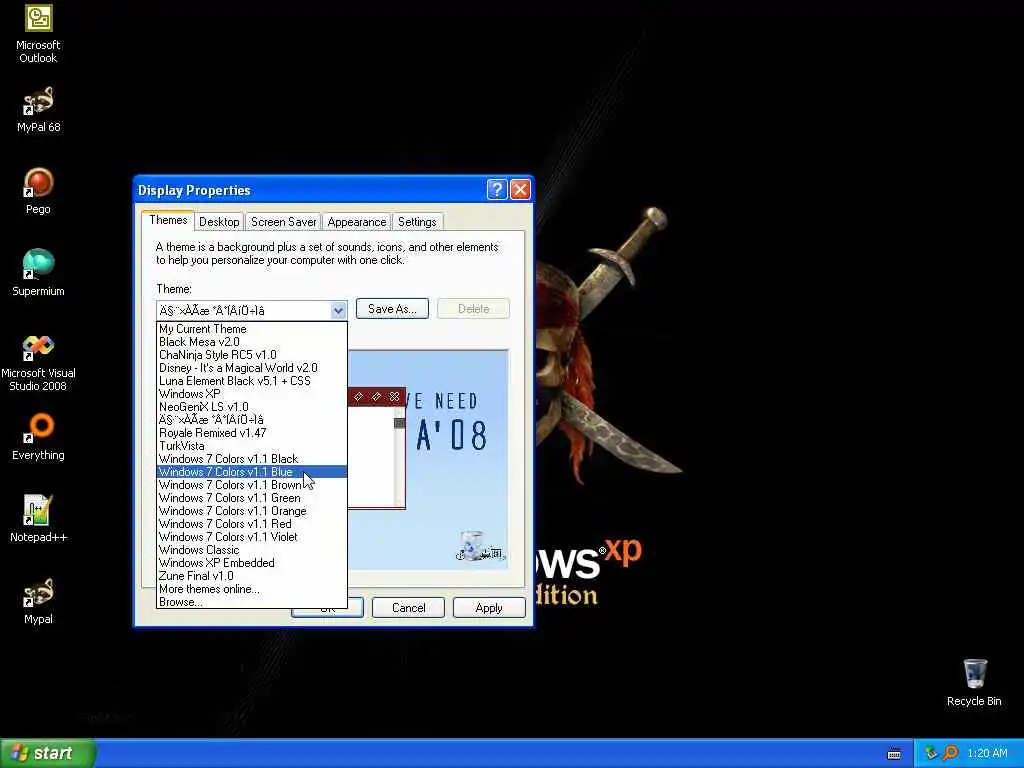The height and width of the screenshot is (768, 1024).
Task: Click the network tray icon
Action: 931,753
